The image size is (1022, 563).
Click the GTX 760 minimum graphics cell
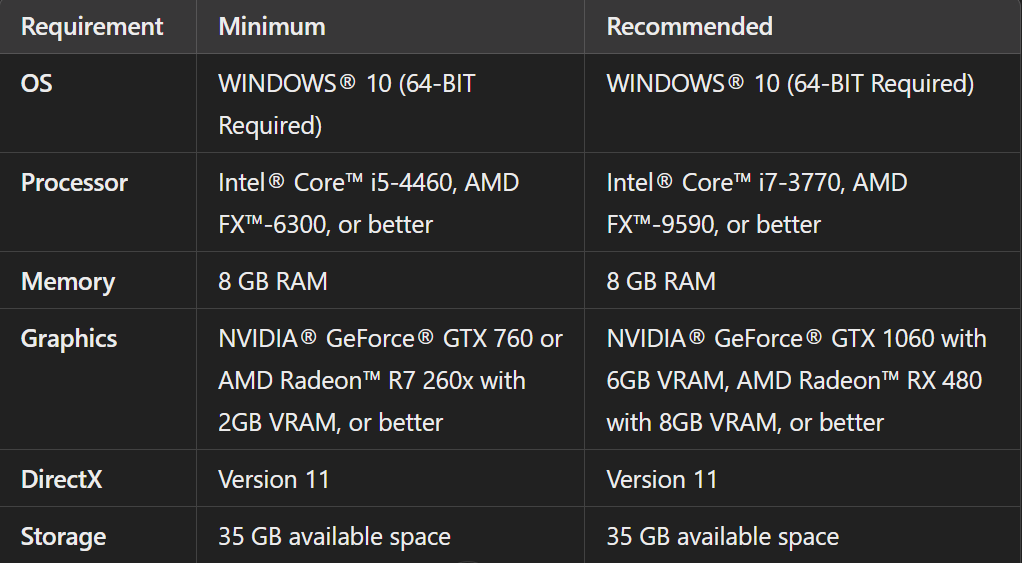pos(390,380)
